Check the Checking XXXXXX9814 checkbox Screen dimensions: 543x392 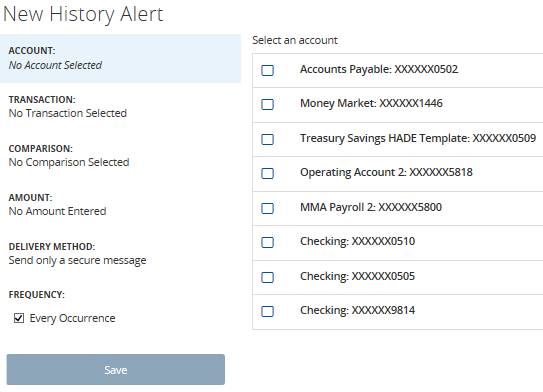[x=267, y=311]
